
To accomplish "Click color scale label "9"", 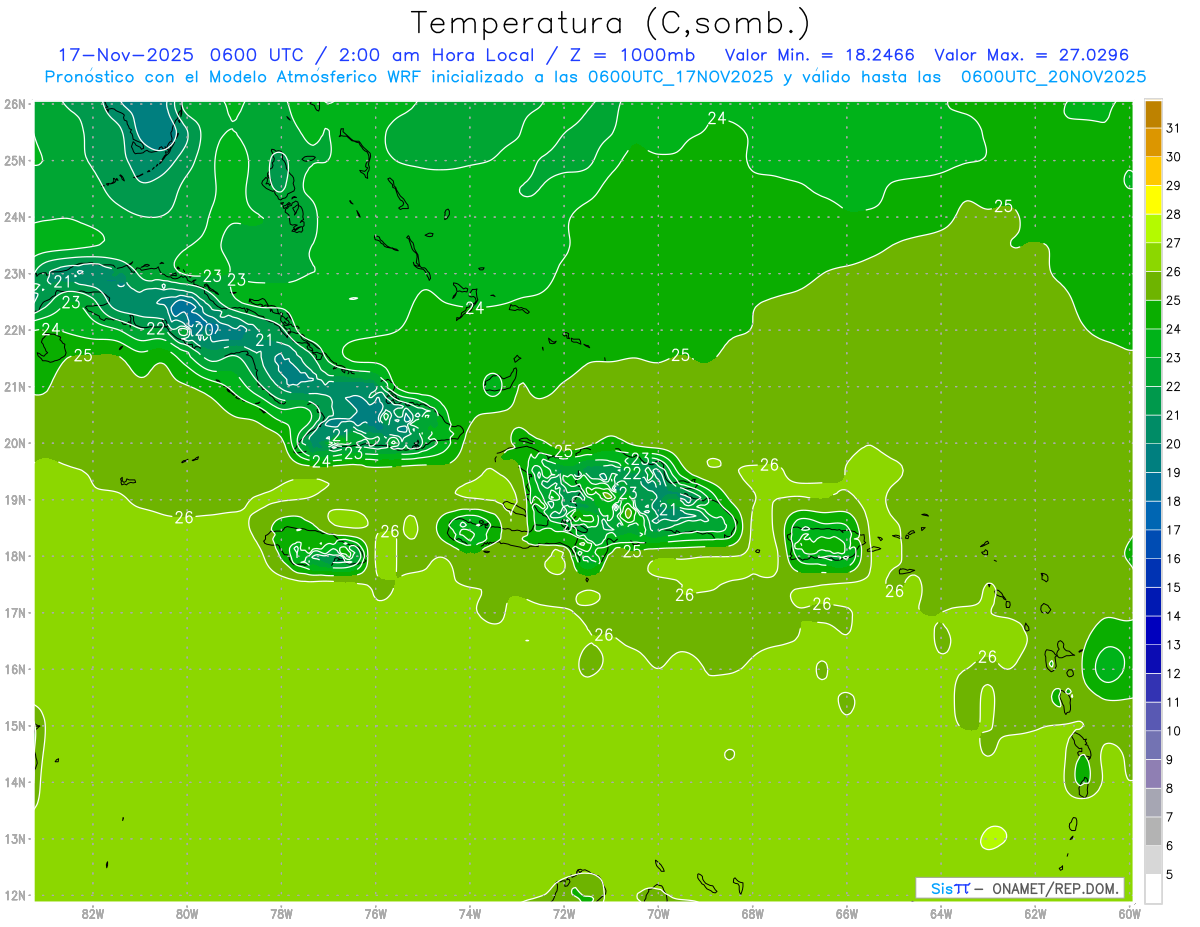I will [1171, 760].
